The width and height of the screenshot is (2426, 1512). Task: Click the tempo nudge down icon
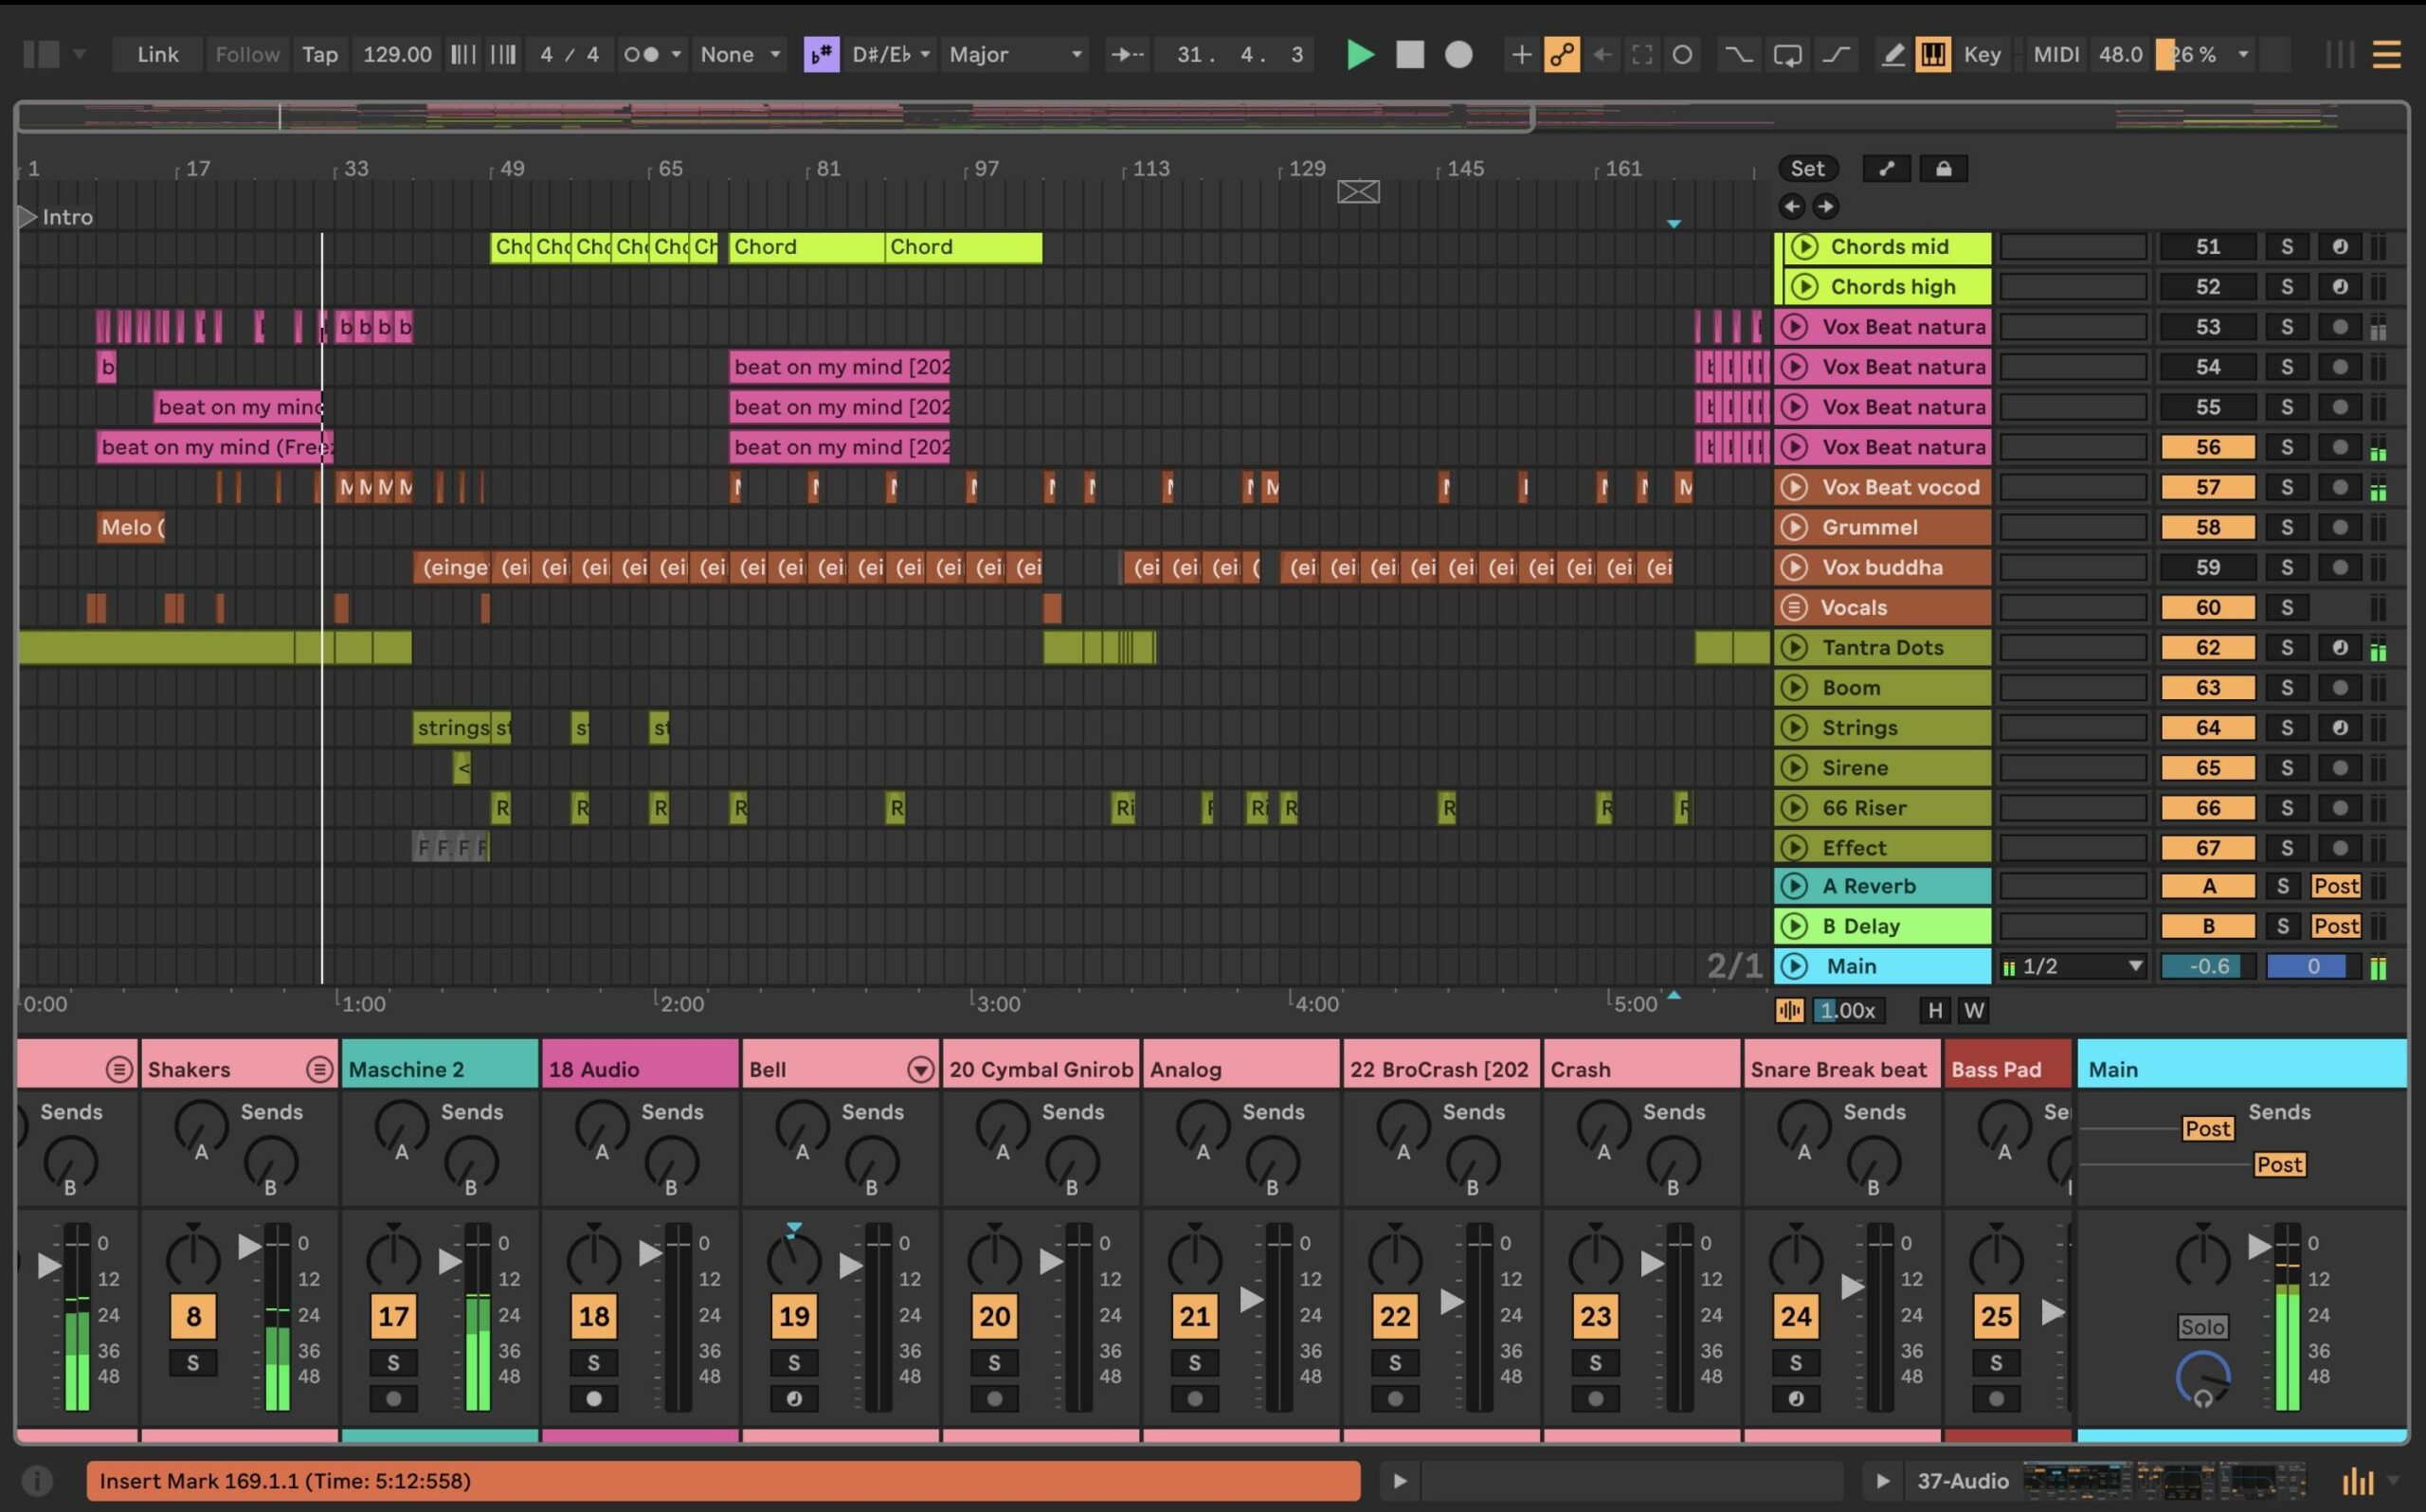pos(463,54)
